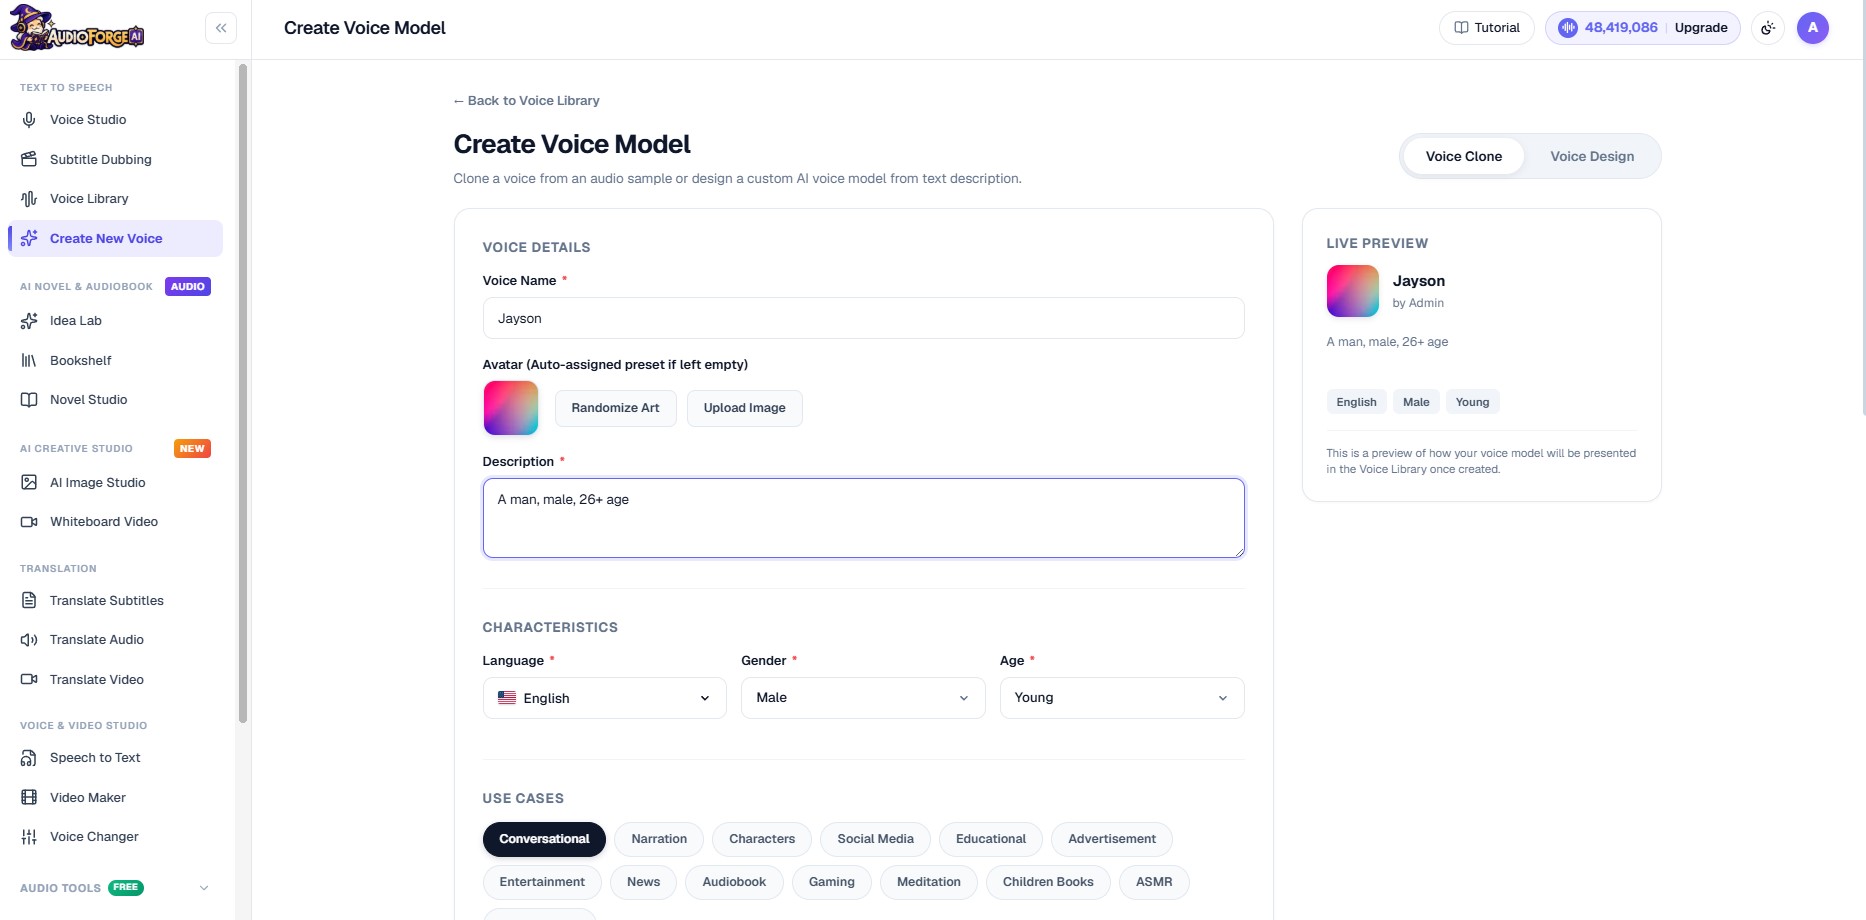
Task: Switch to the Voice Clone tab
Action: coord(1463,156)
